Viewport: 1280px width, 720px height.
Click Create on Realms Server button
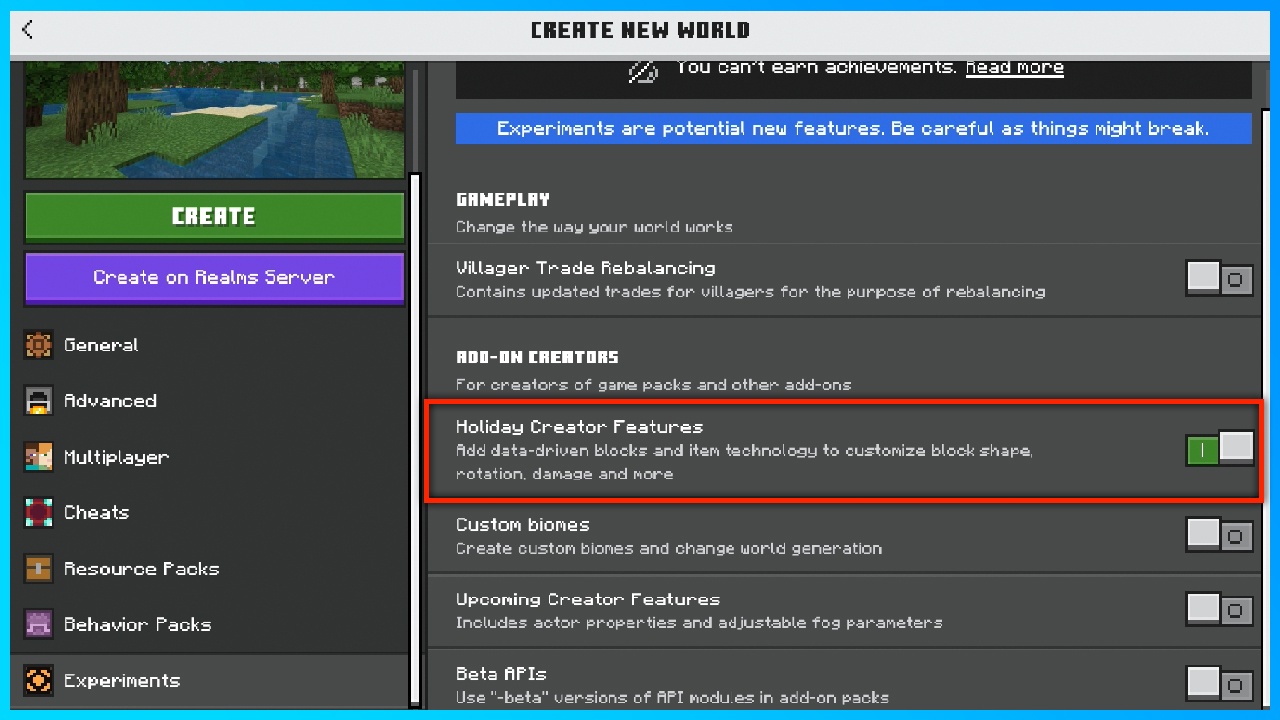click(x=214, y=278)
